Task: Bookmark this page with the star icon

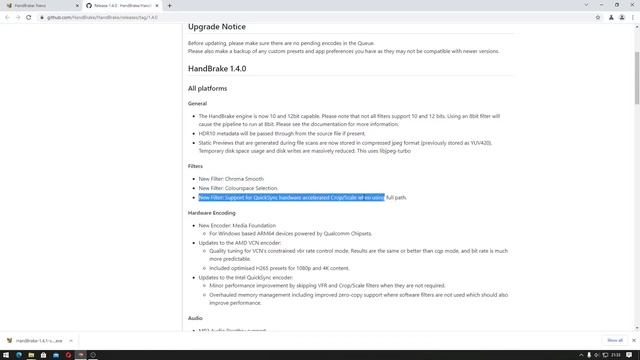Action: [598, 18]
